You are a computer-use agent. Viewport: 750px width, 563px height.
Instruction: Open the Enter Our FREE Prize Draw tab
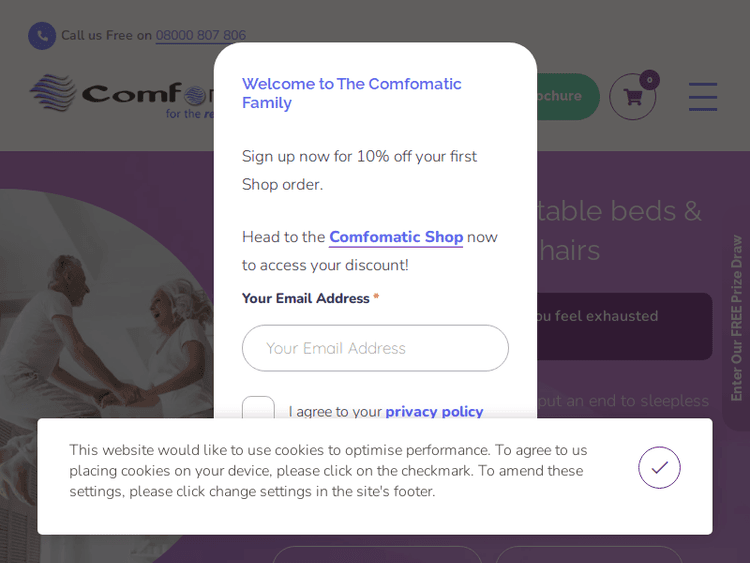pyautogui.click(x=737, y=318)
